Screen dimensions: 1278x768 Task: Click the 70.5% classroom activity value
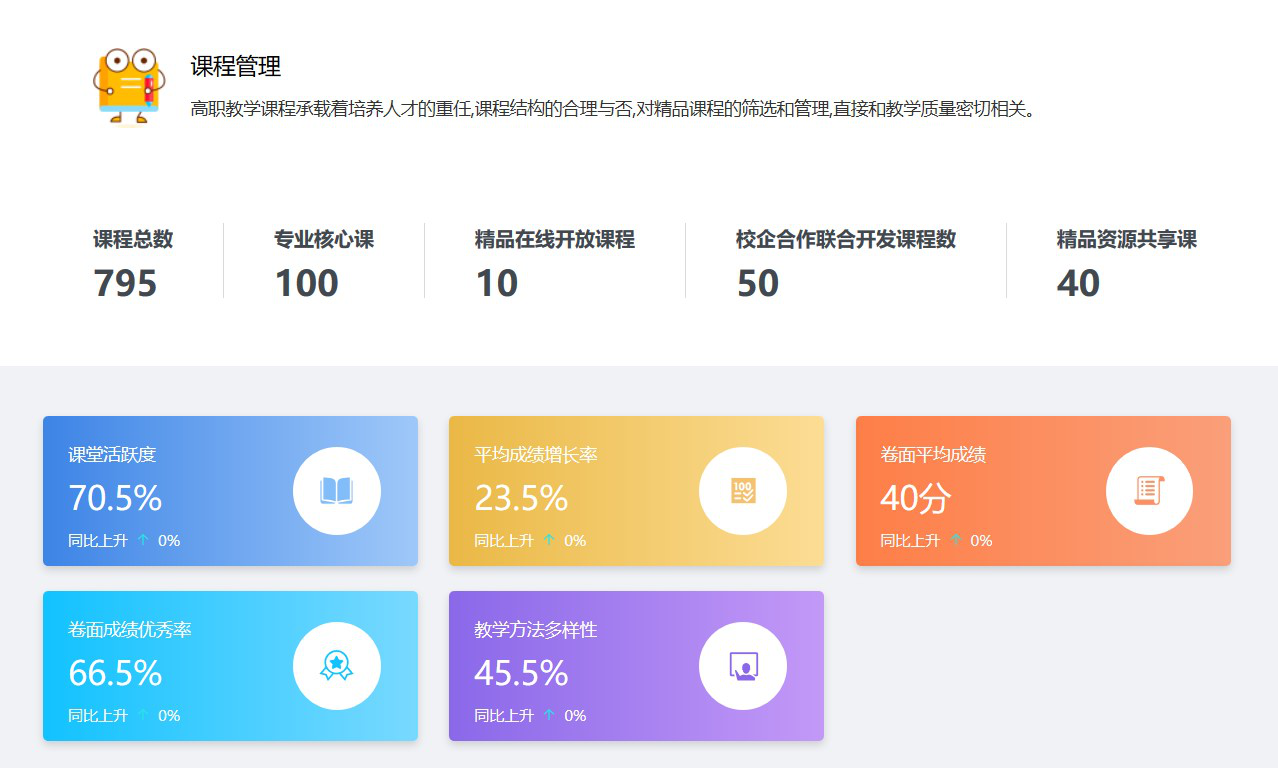[115, 498]
